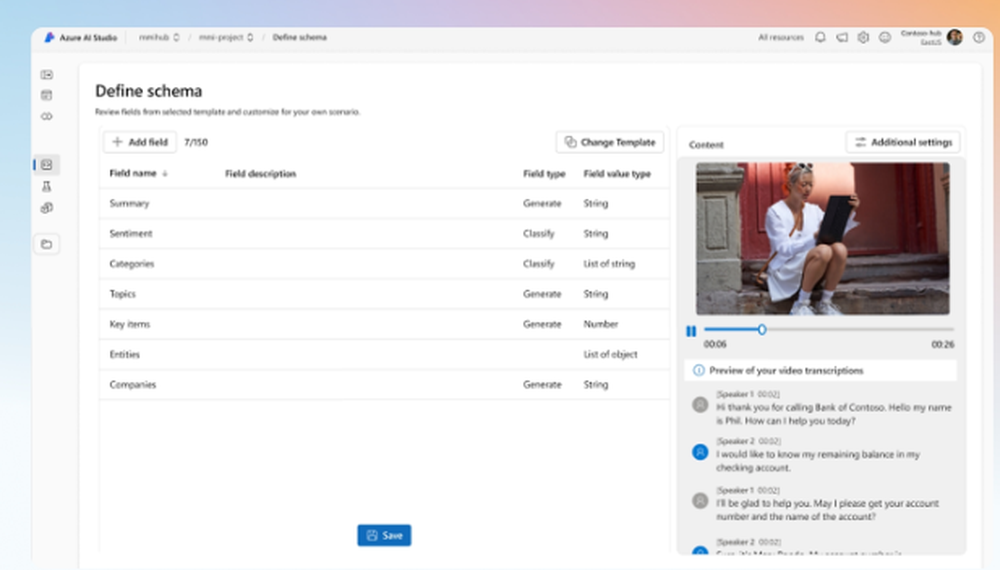This screenshot has height=570, width=1000.
Task: Save the schema
Action: coord(384,536)
